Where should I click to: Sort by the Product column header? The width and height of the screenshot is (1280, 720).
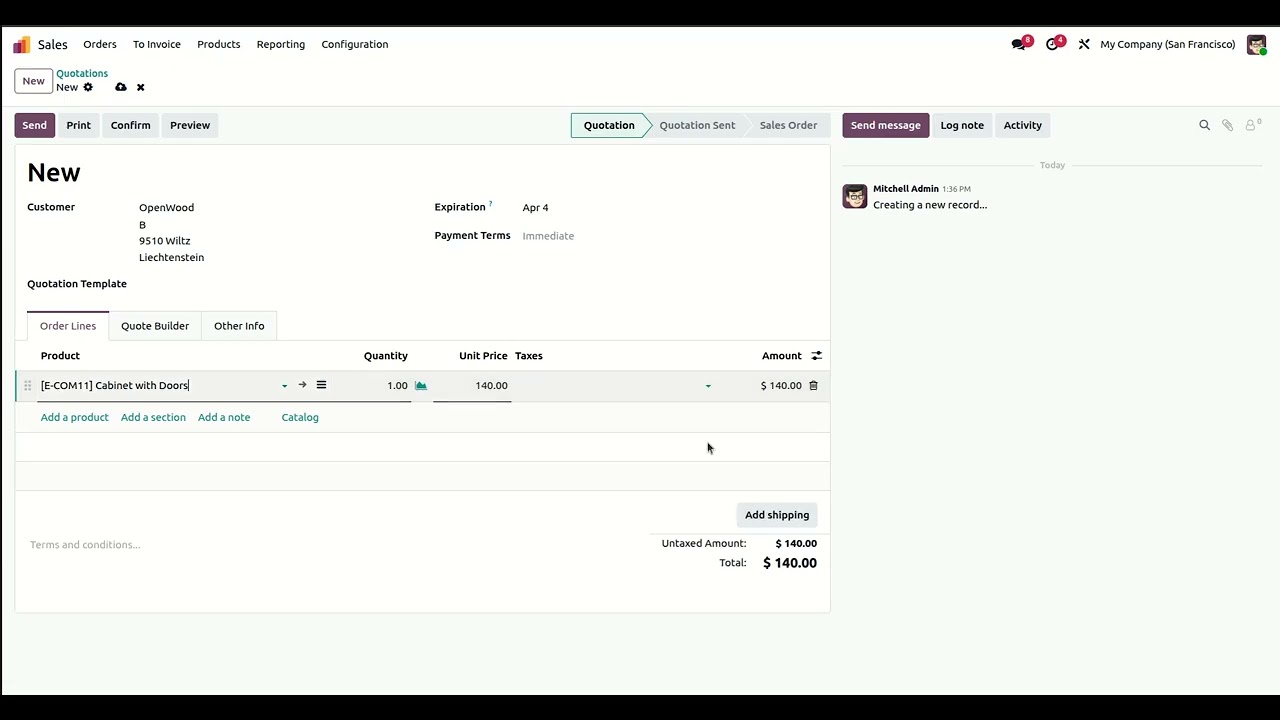[60, 356]
